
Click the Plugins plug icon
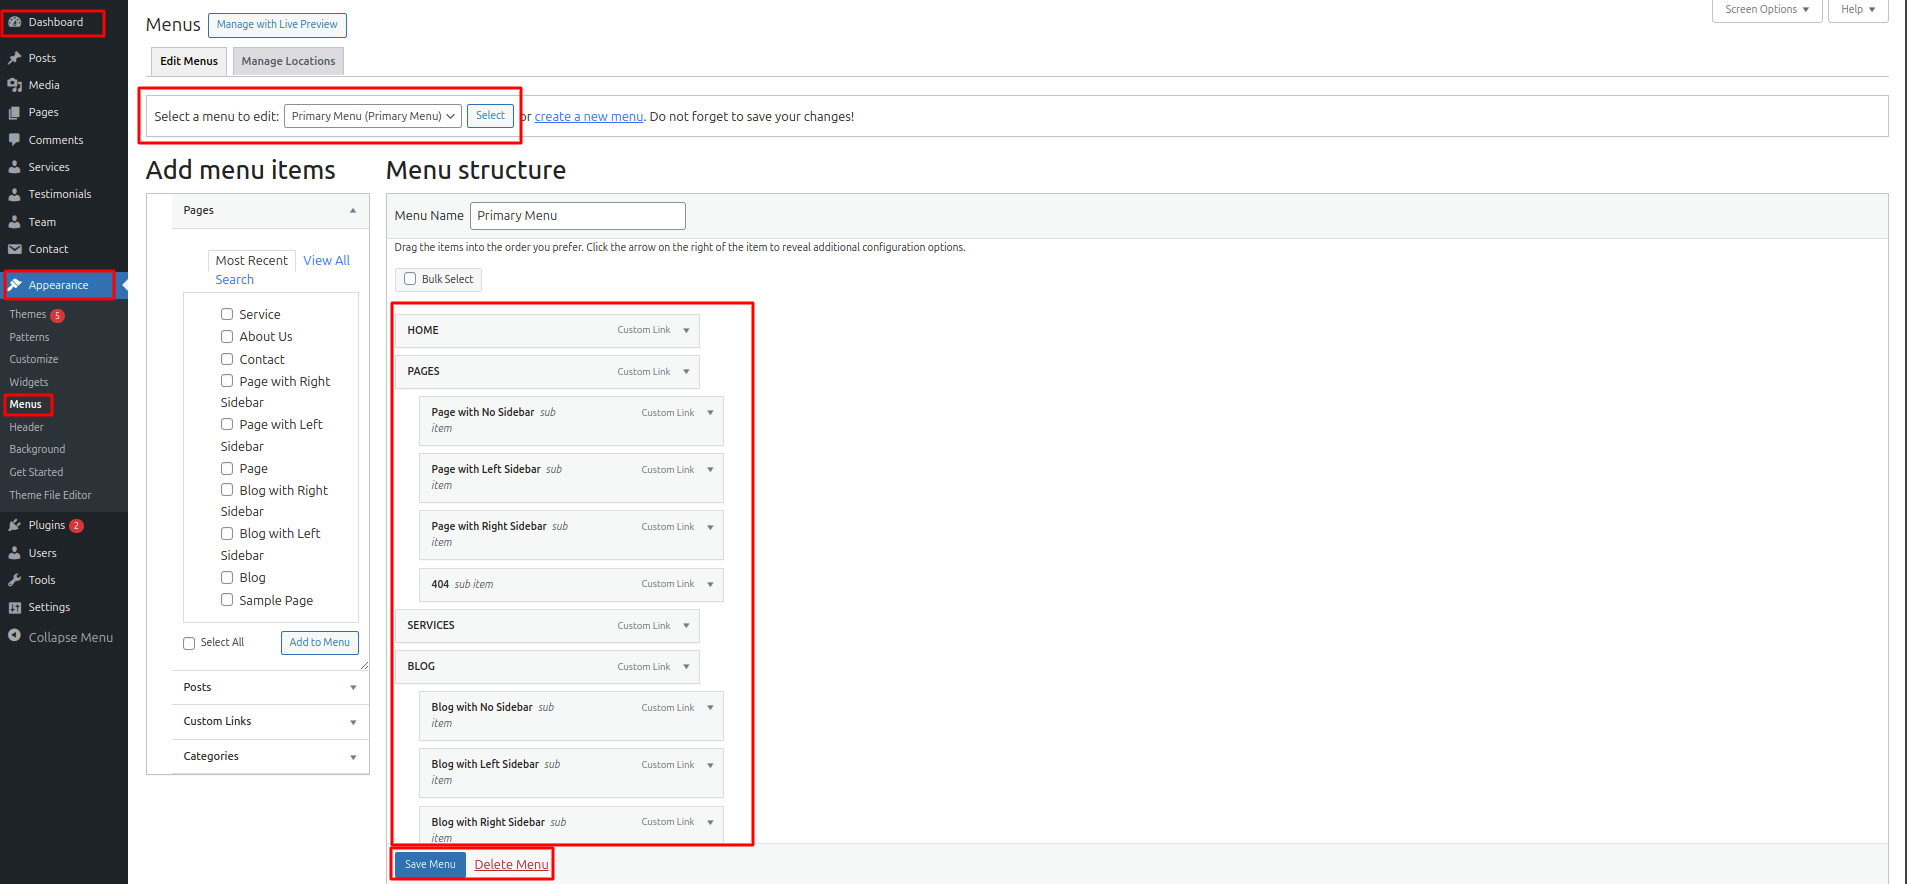pyautogui.click(x=15, y=525)
